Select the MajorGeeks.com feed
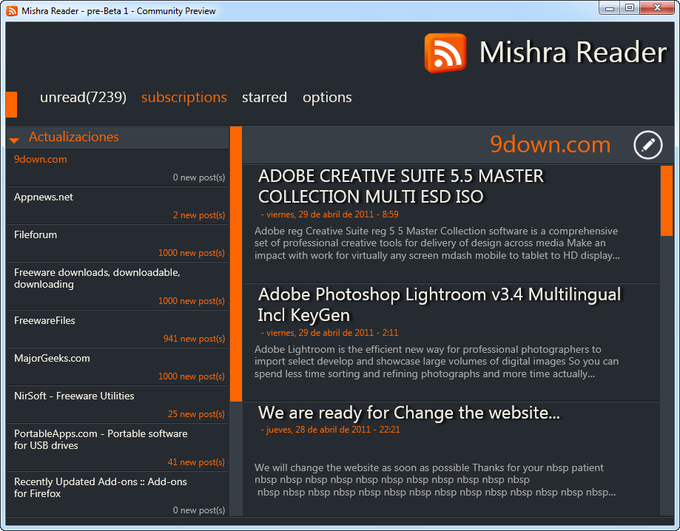This screenshot has width=680, height=531. pyautogui.click(x=118, y=367)
